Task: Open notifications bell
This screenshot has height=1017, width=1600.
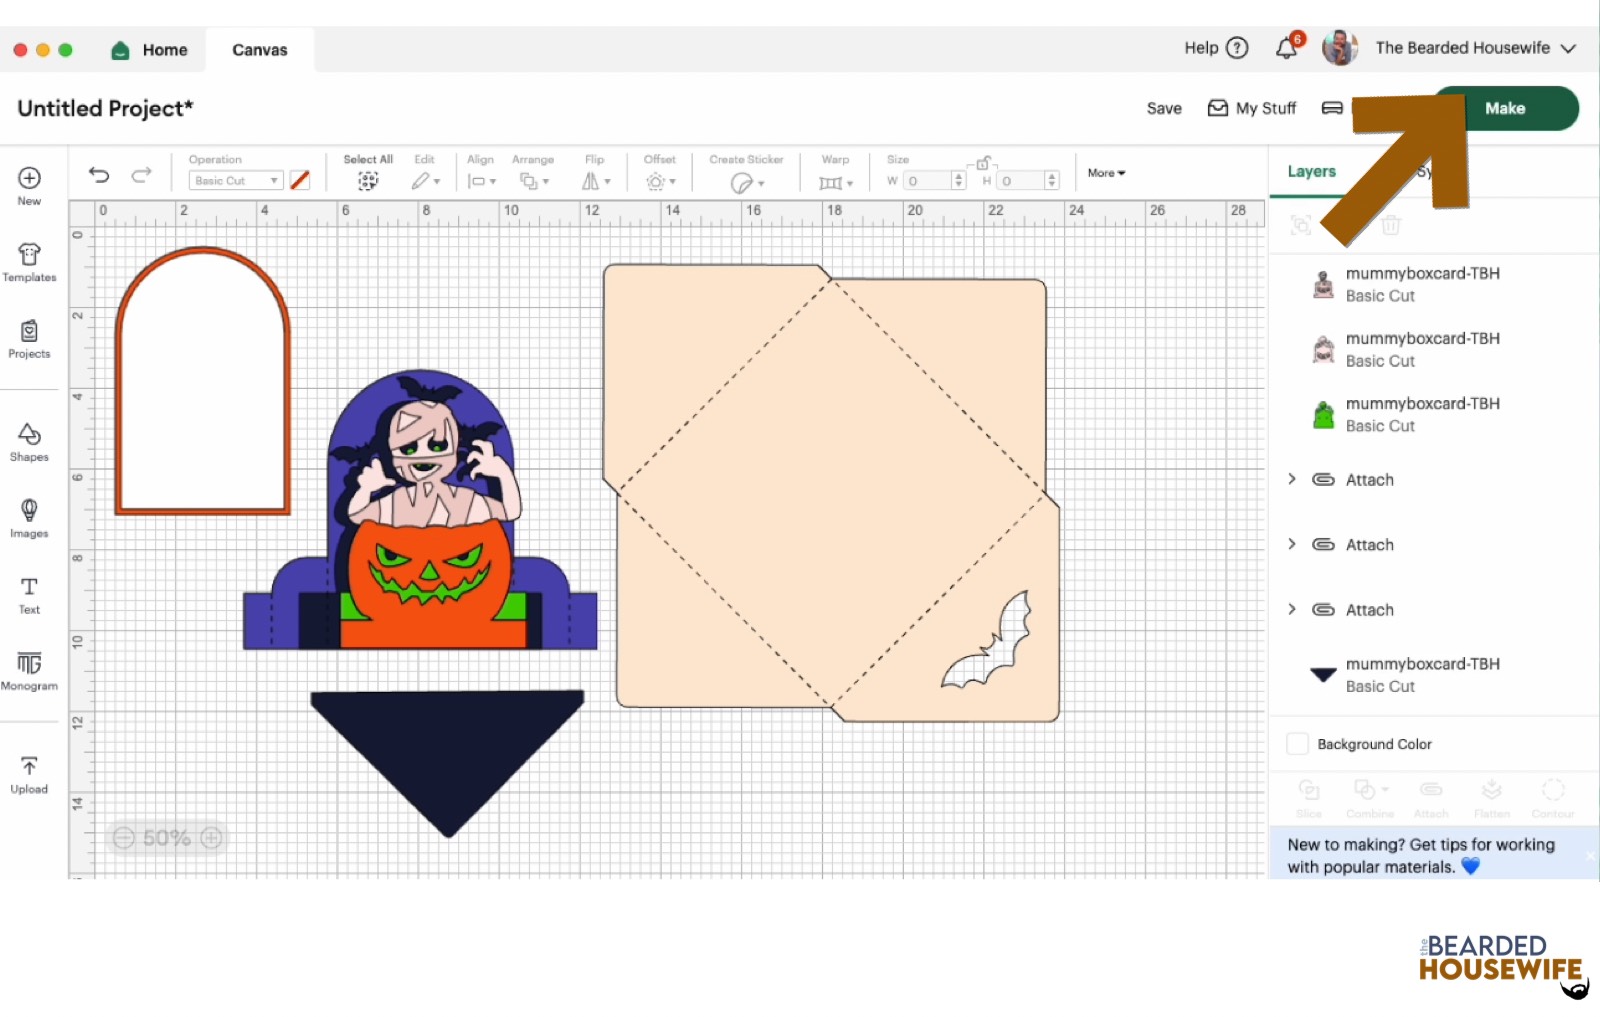Action: tap(1287, 48)
